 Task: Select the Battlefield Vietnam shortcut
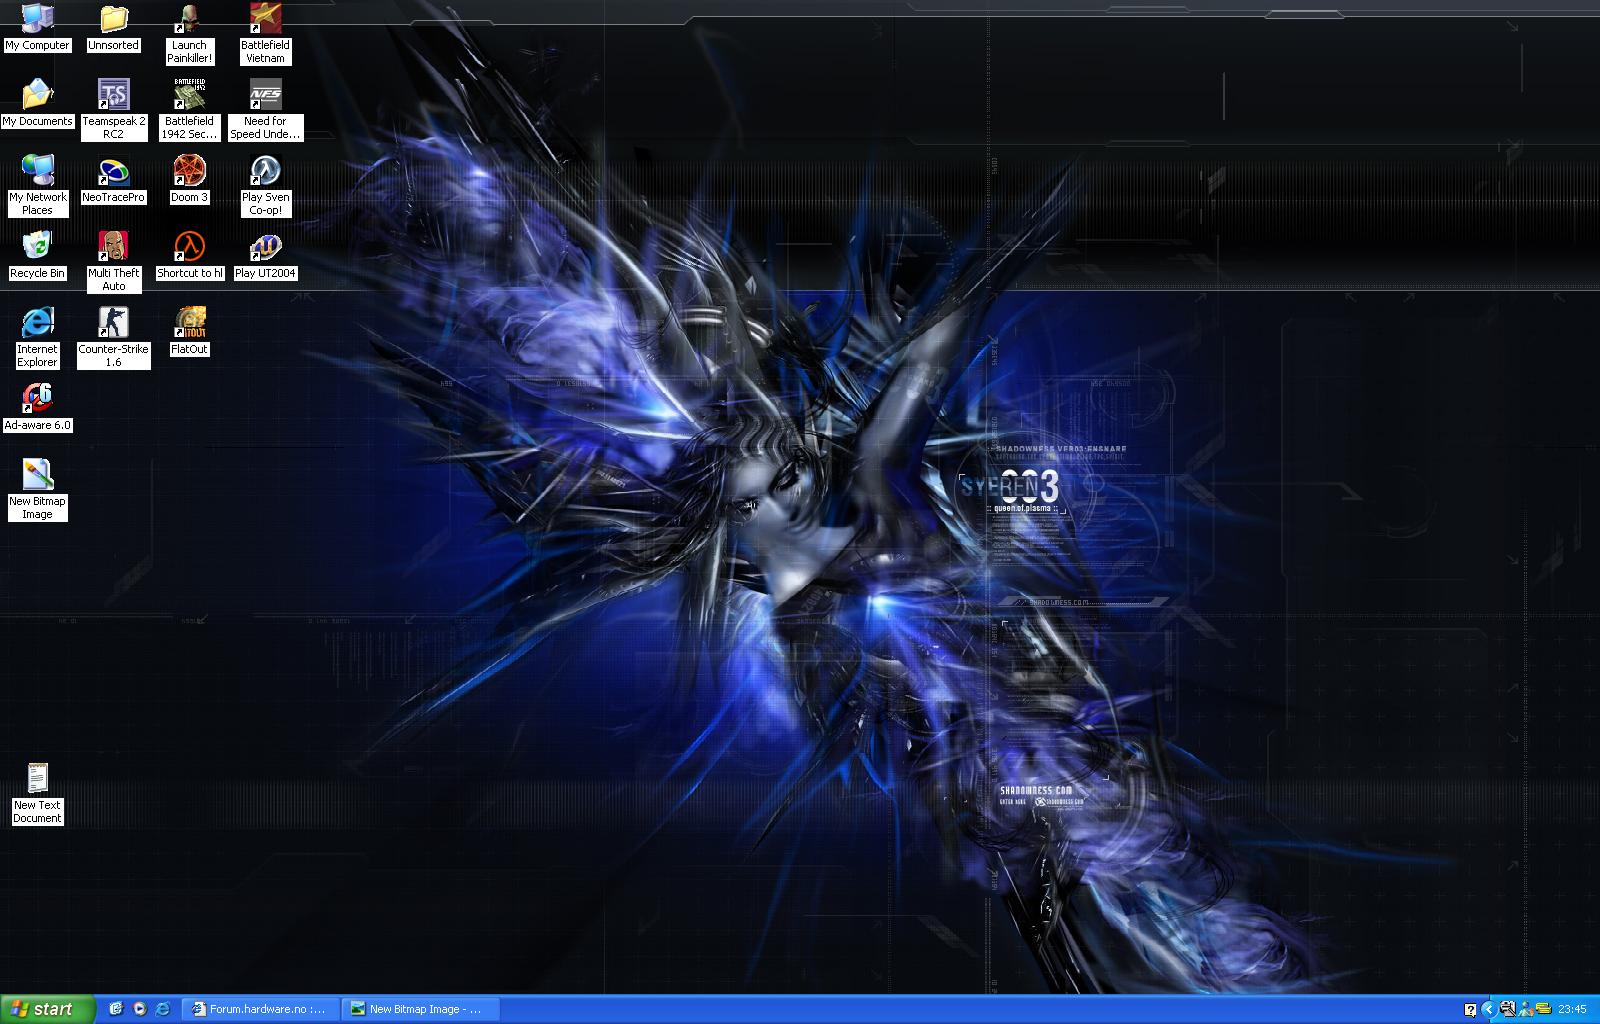click(265, 33)
